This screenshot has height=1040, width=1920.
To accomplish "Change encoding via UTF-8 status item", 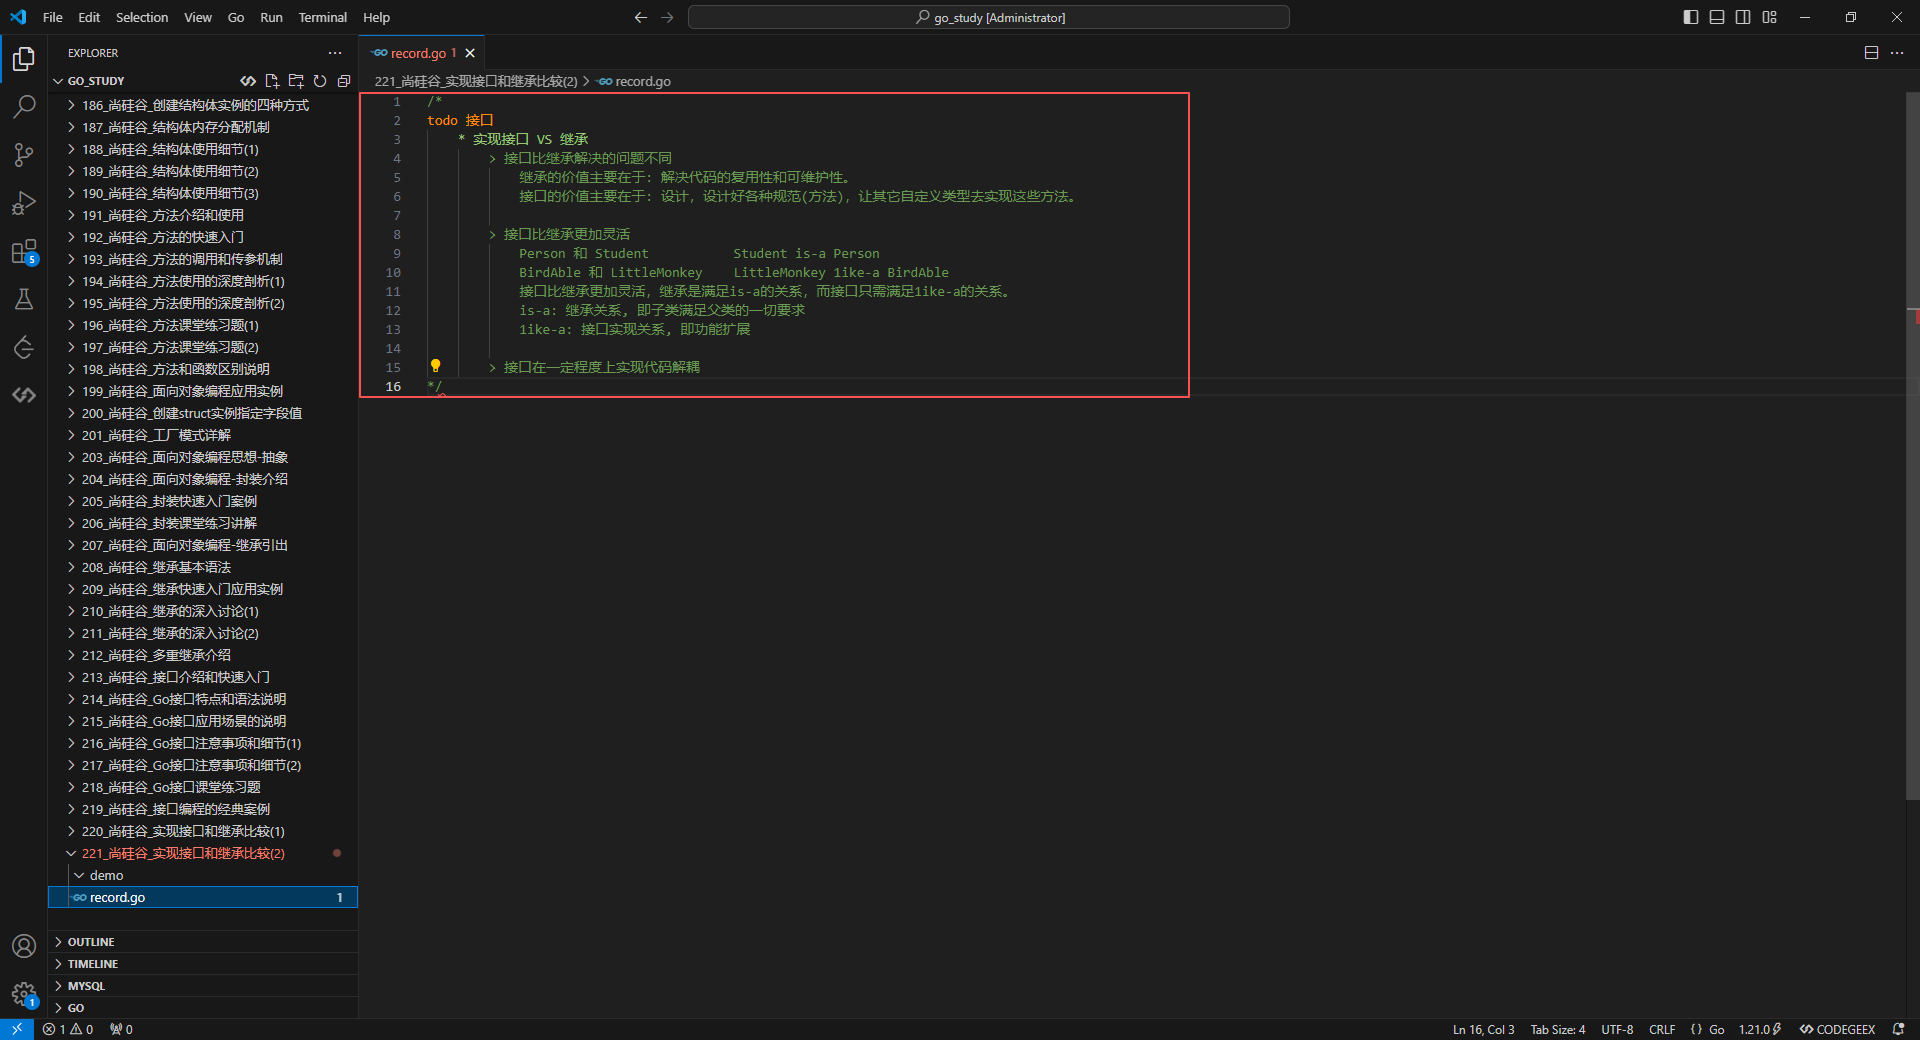I will point(1617,1029).
